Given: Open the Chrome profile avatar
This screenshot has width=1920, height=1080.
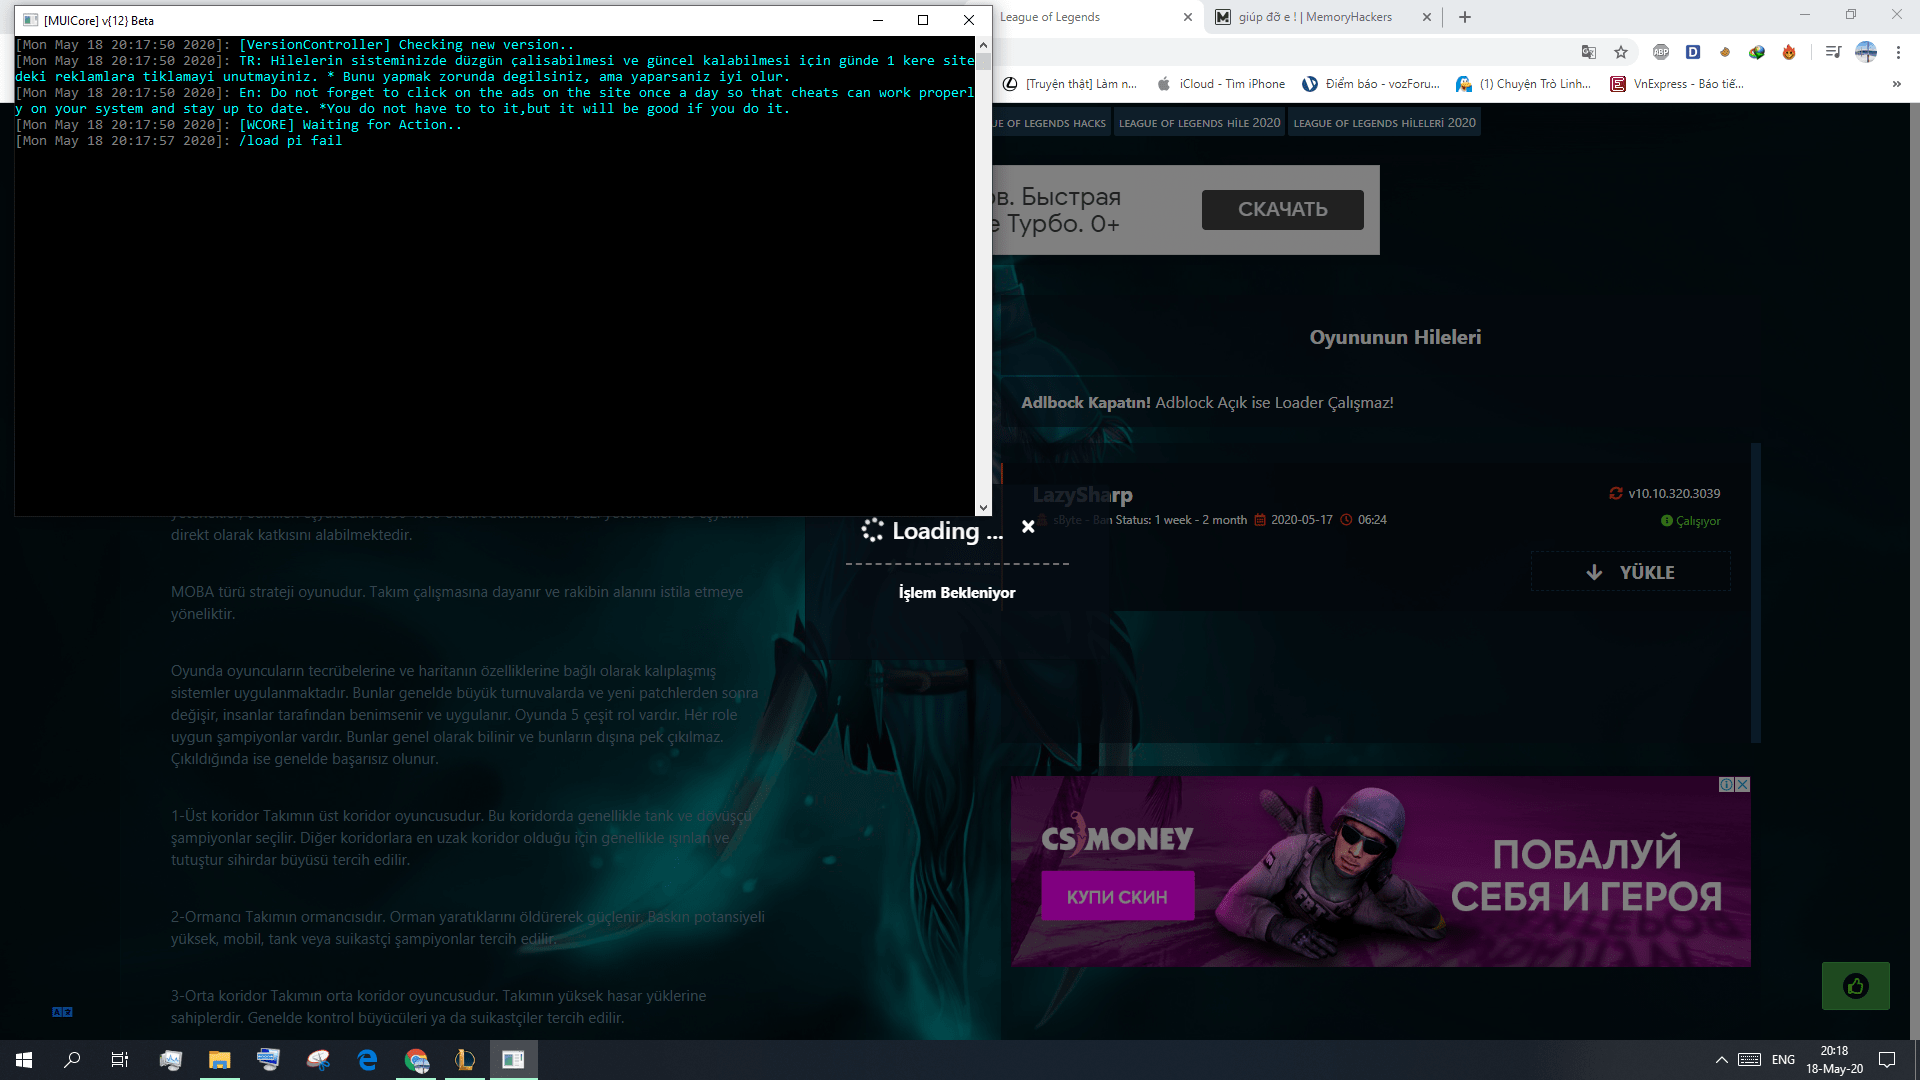Looking at the screenshot, I should 1866,52.
